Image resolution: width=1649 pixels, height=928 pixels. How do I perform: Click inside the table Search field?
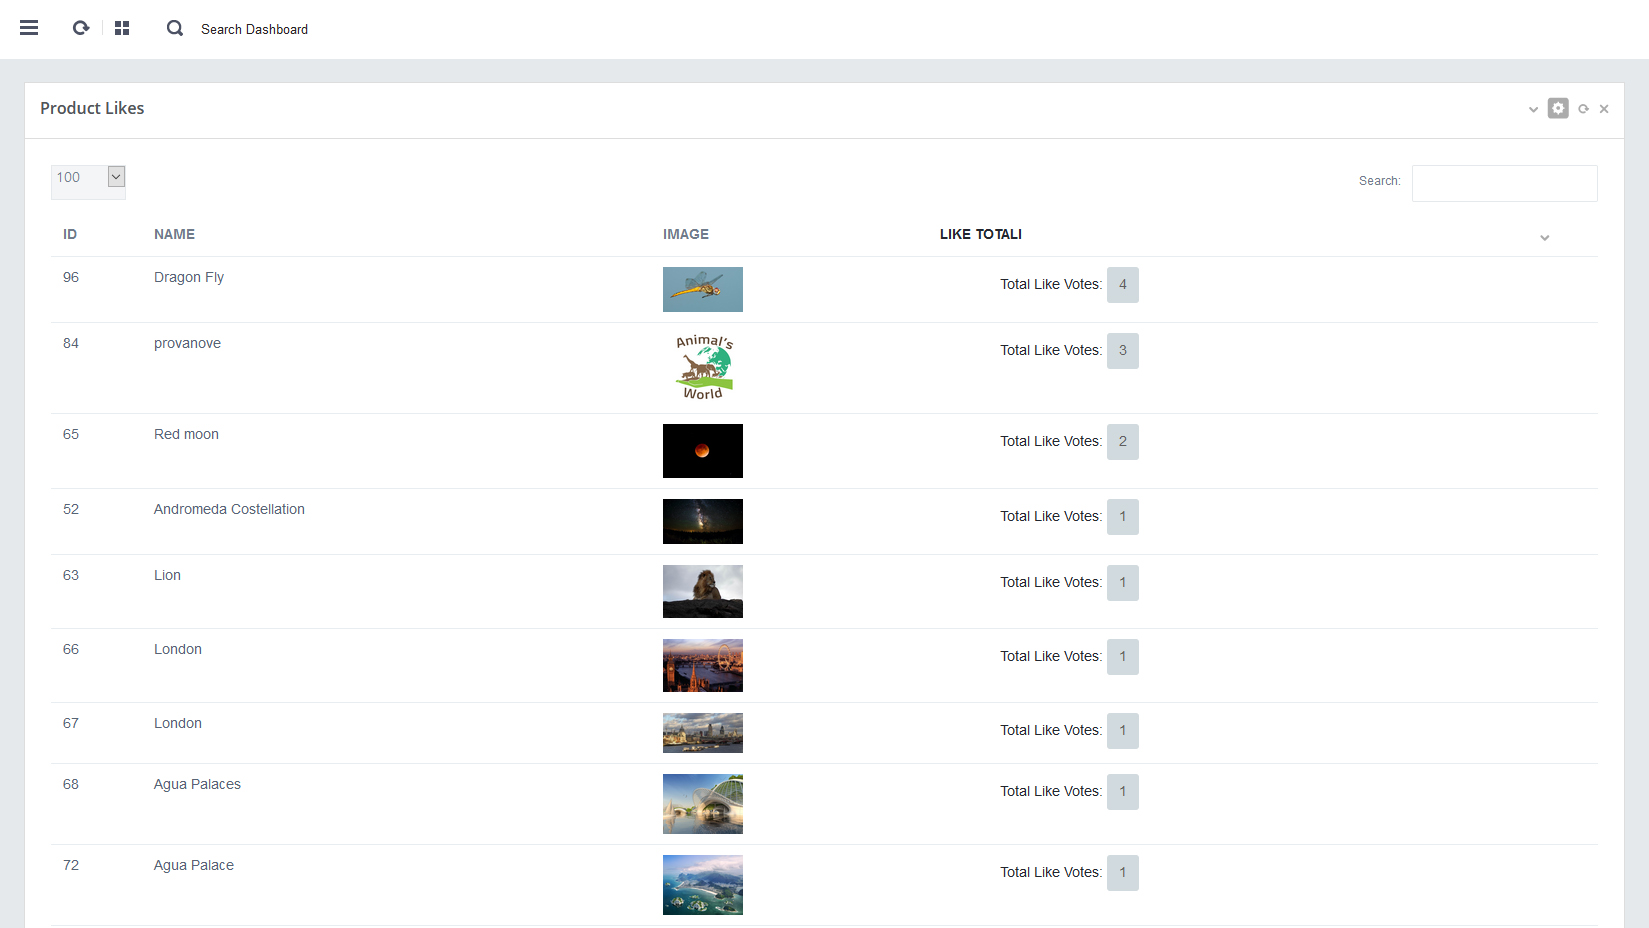tap(1504, 183)
